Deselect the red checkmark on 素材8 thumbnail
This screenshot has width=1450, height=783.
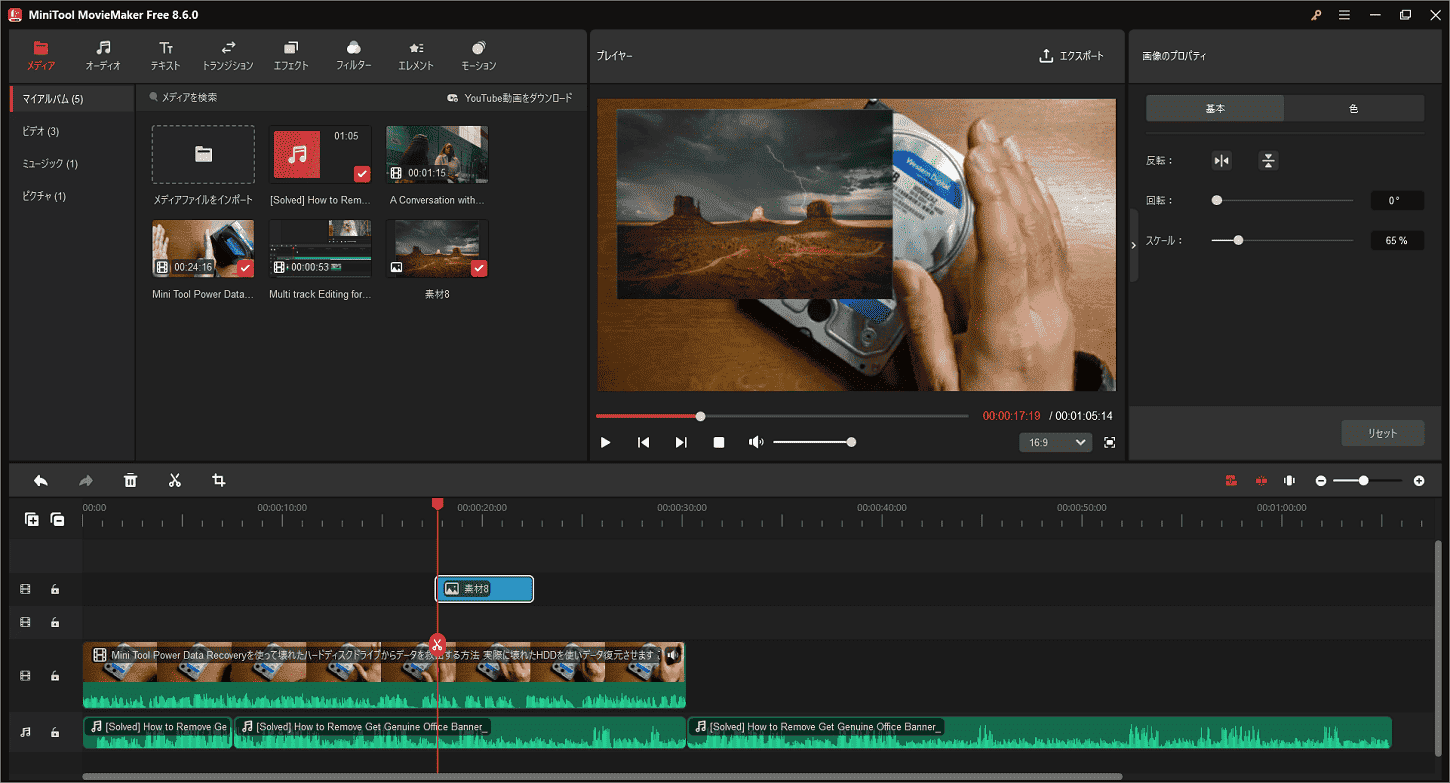coord(478,267)
